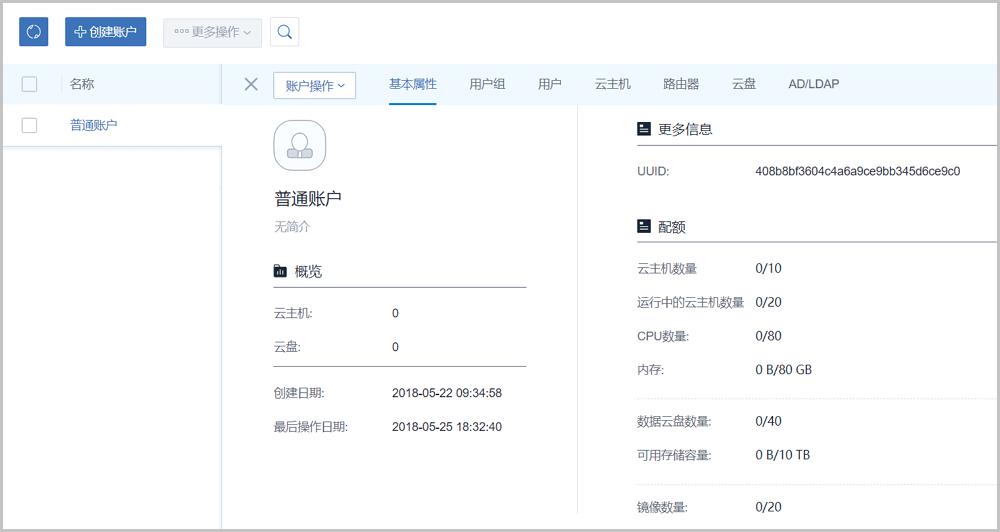Screen dimensions: 1000x532
Task: Switch to the 用户组 tab
Action: 487,84
